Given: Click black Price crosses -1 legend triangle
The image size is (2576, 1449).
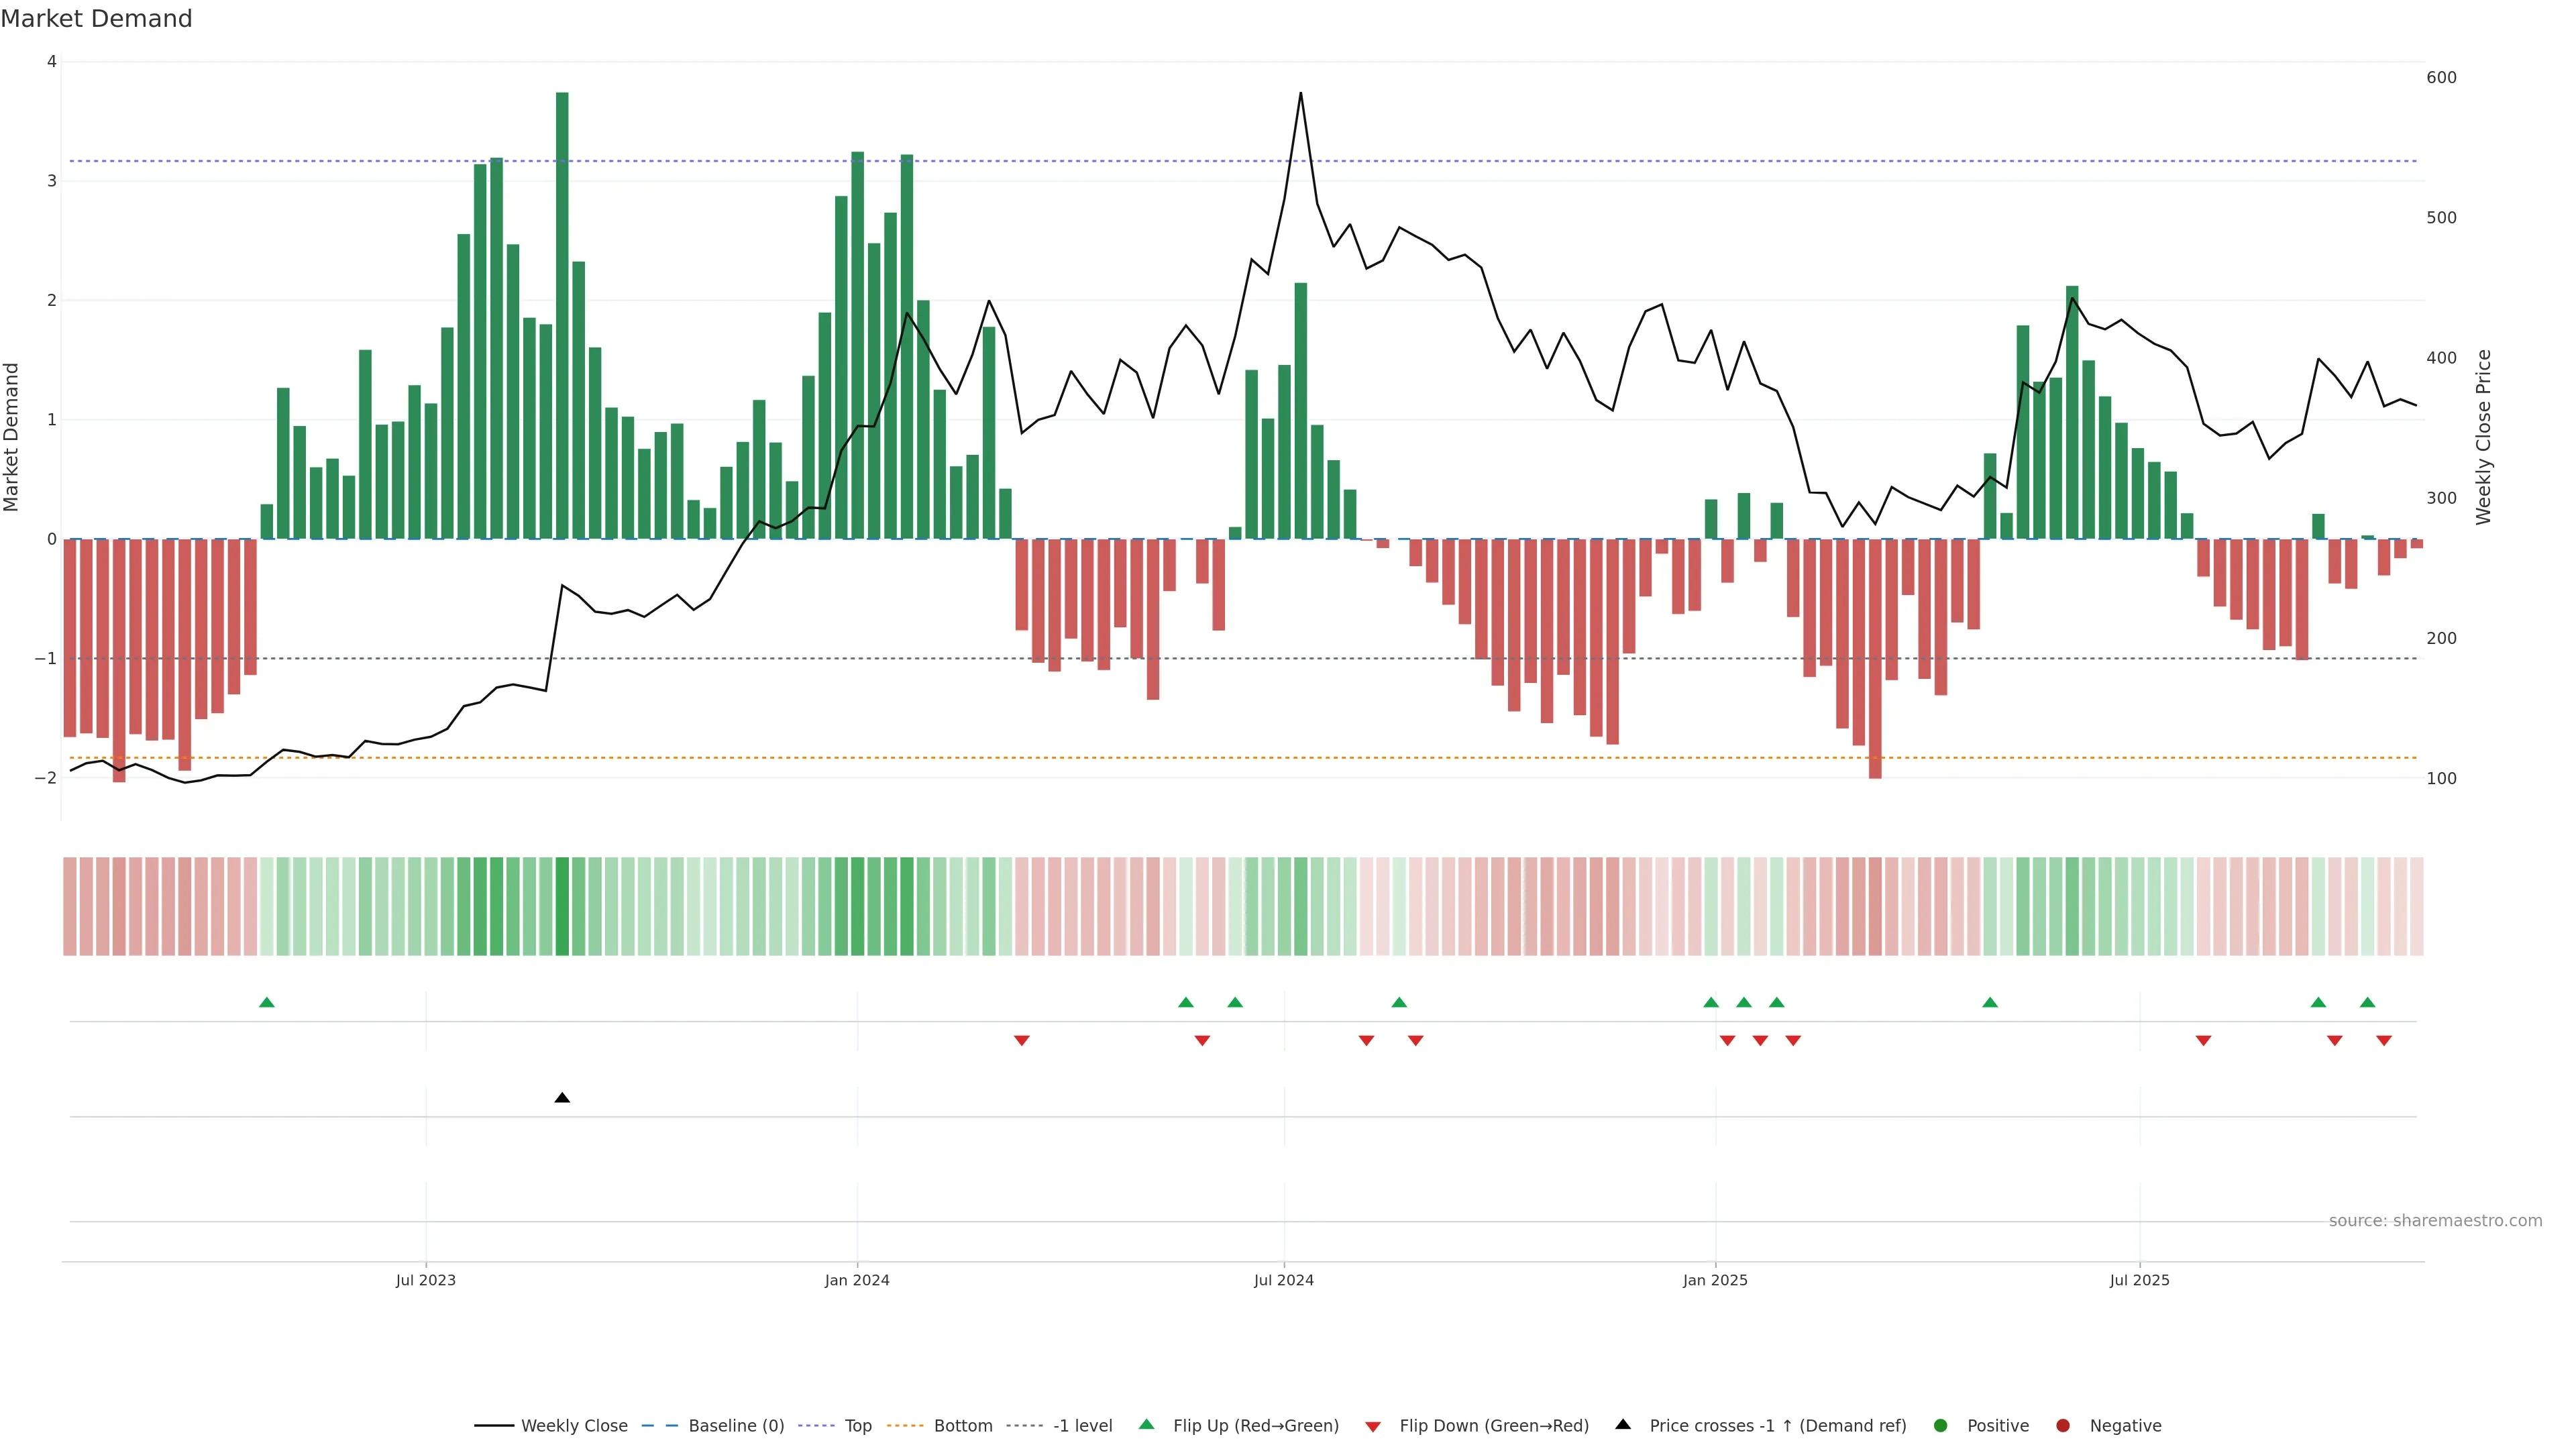Looking at the screenshot, I should pos(1623,1424).
